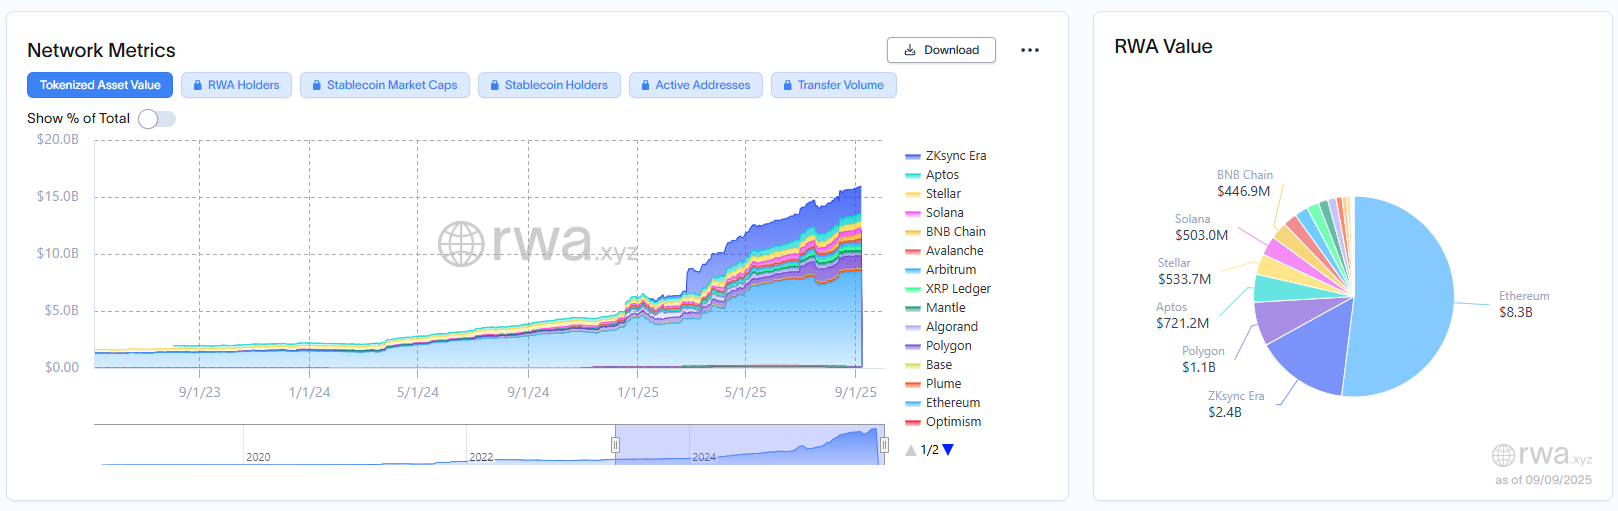Click the 2020 label in navigator

(x=258, y=457)
